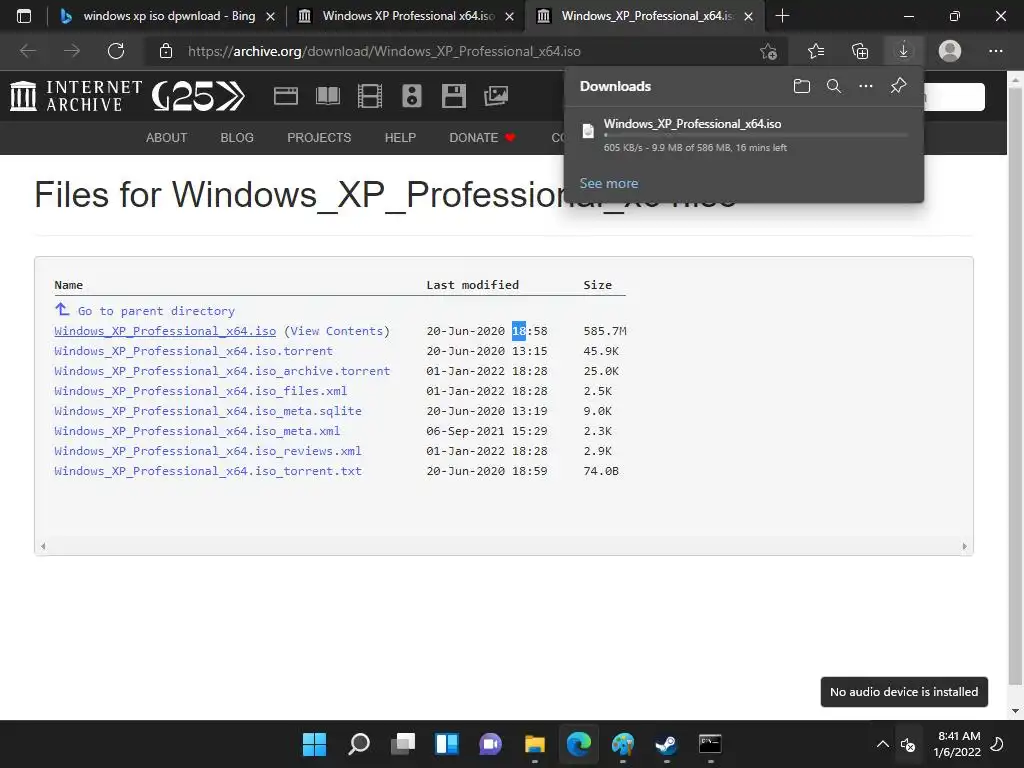Open more options in Downloads panel
The height and width of the screenshot is (768, 1024).
(x=865, y=86)
